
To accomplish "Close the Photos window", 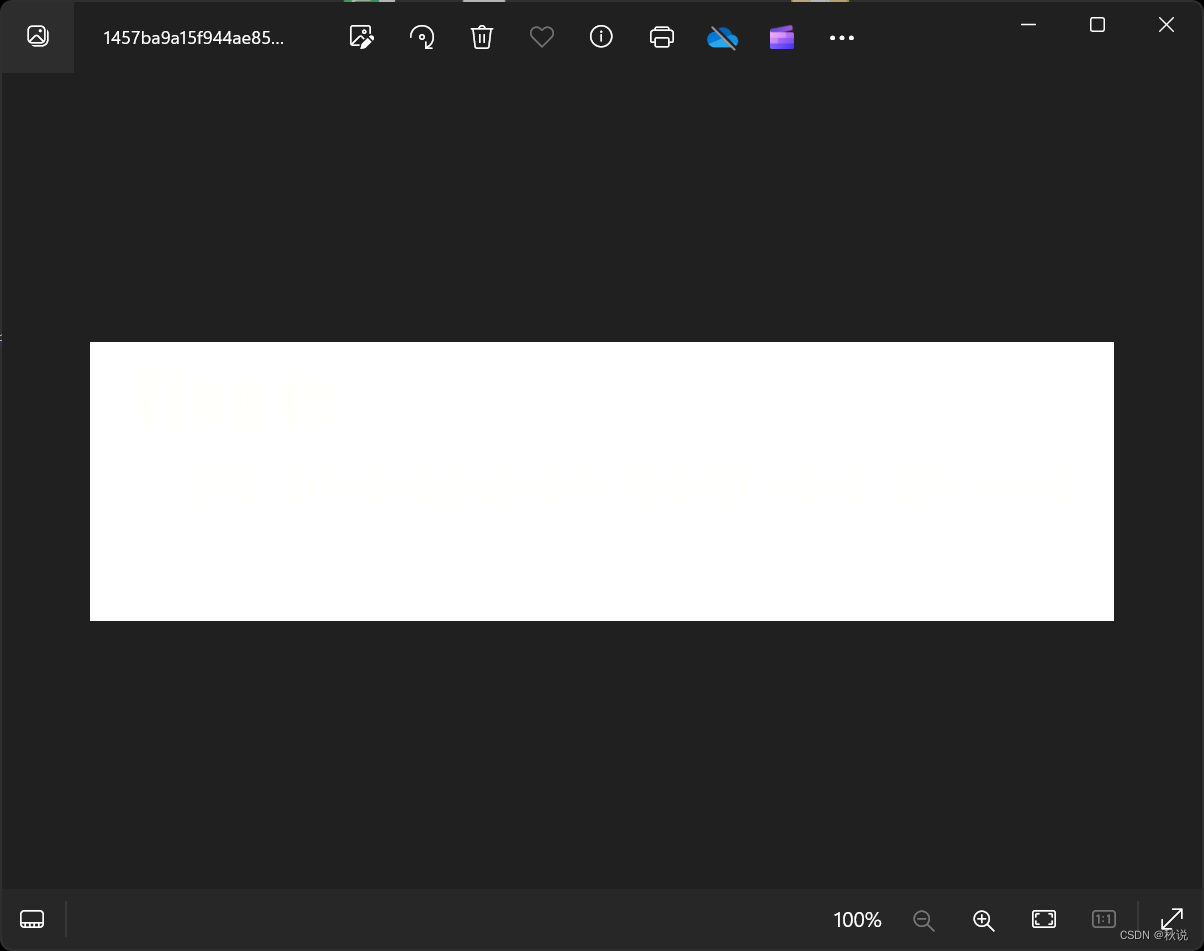I will pyautogui.click(x=1166, y=25).
